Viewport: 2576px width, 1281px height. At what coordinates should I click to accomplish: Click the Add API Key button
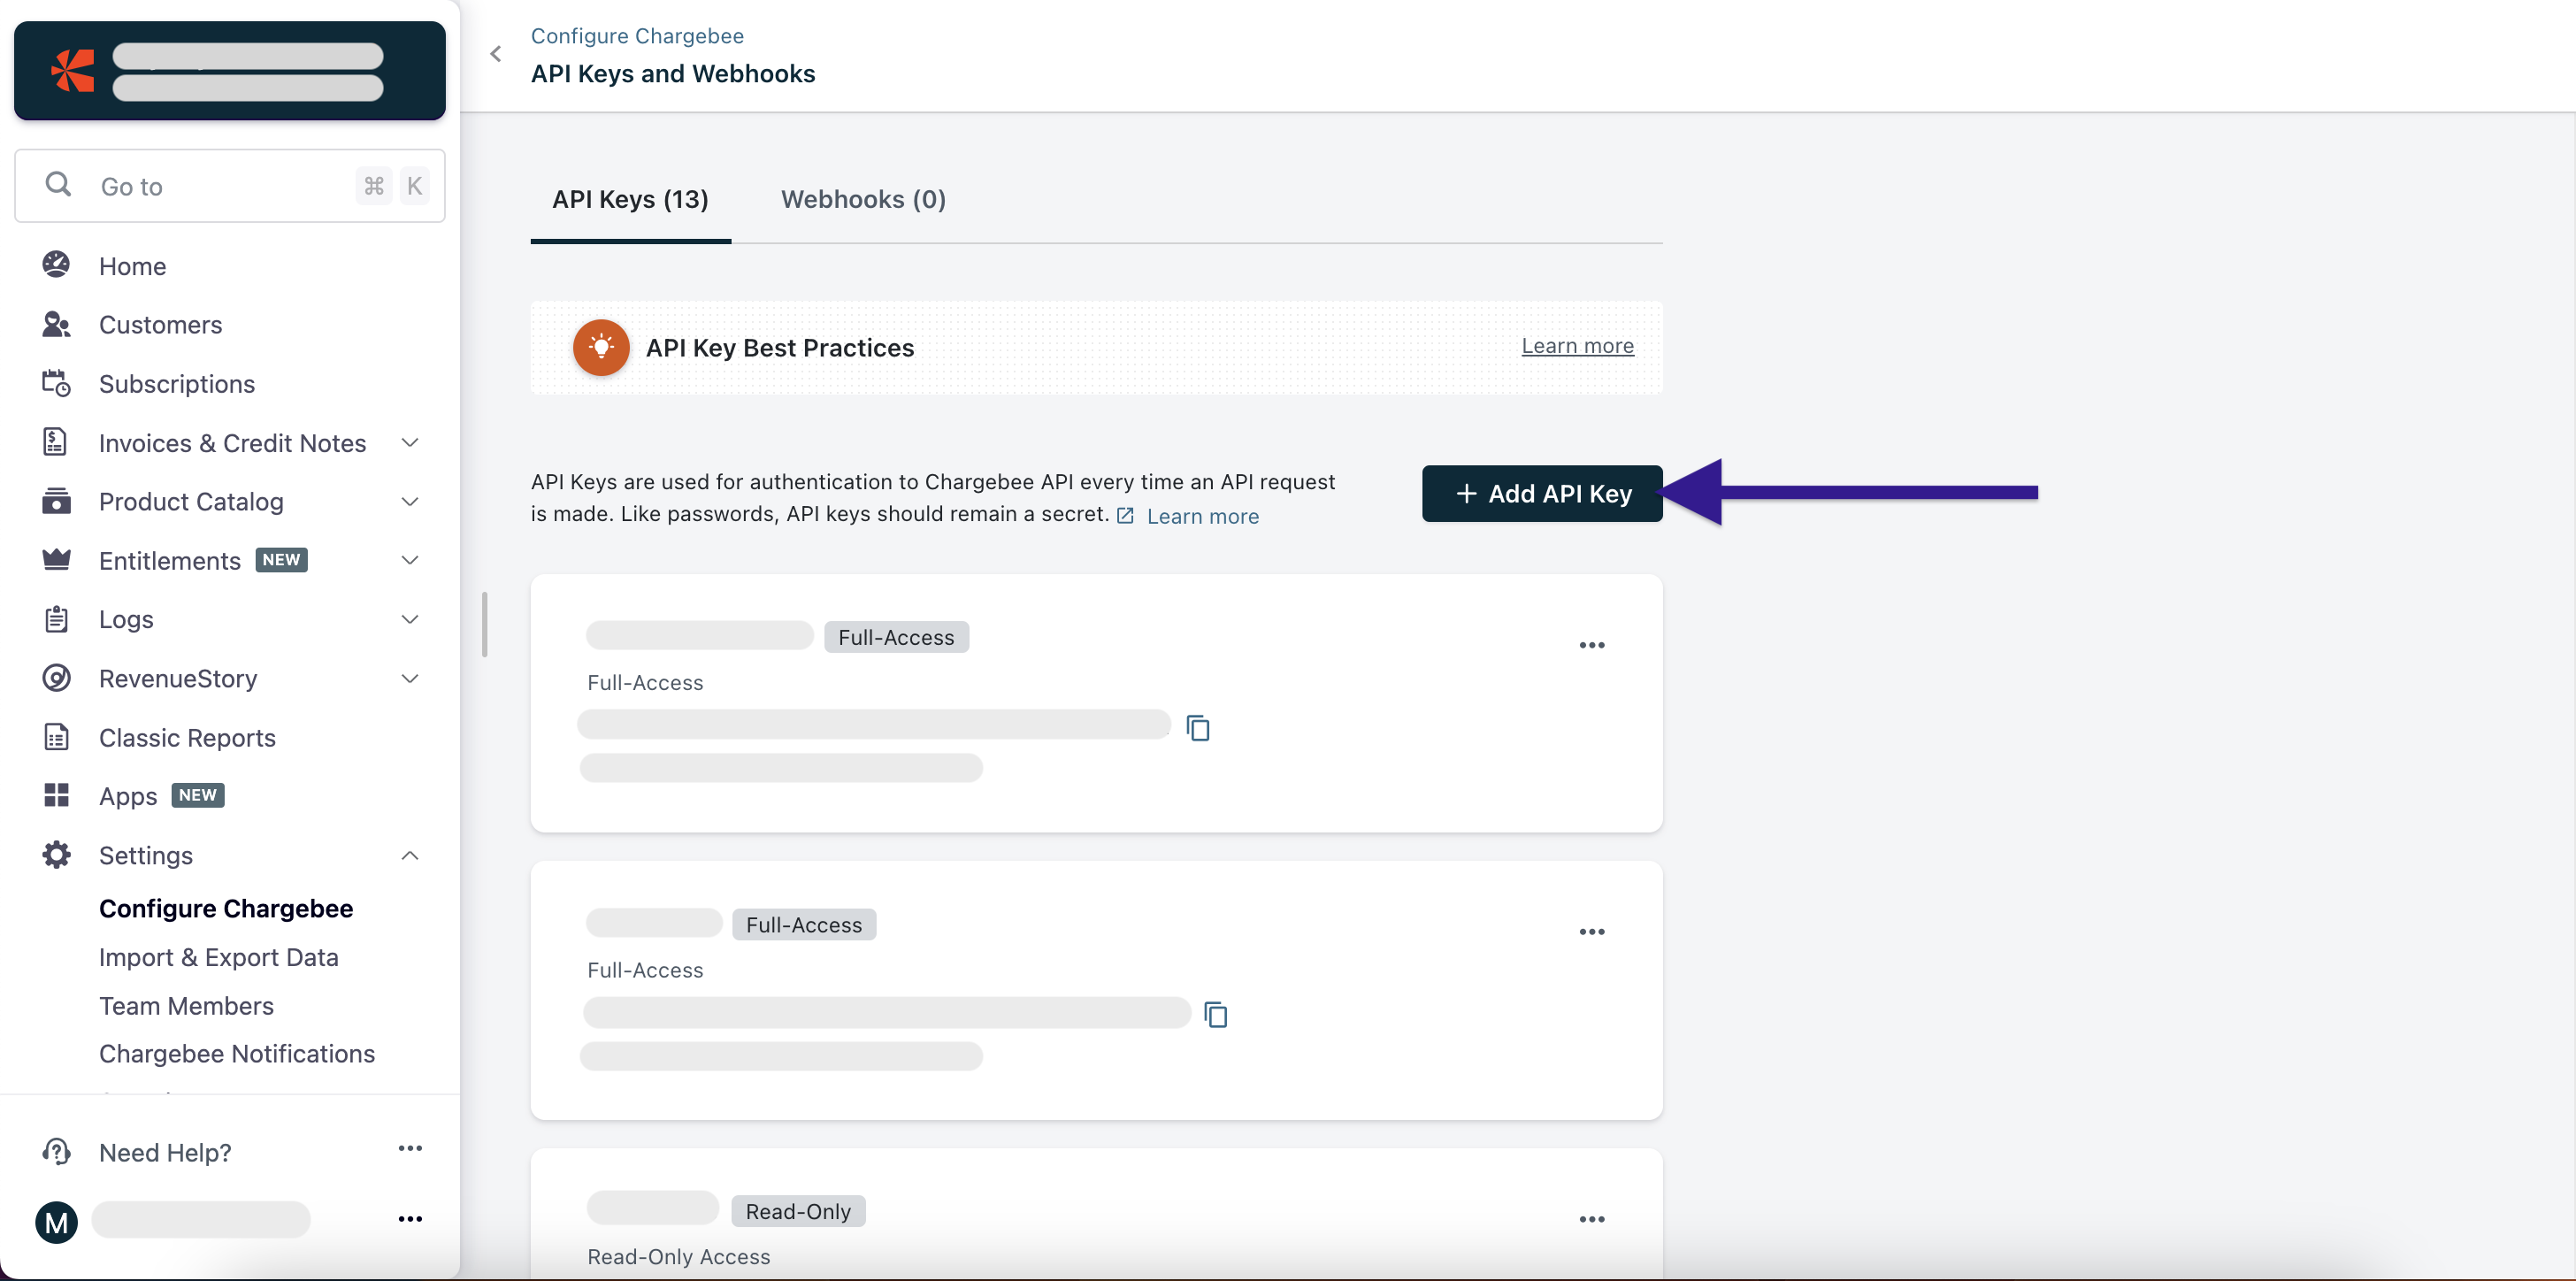(1542, 493)
